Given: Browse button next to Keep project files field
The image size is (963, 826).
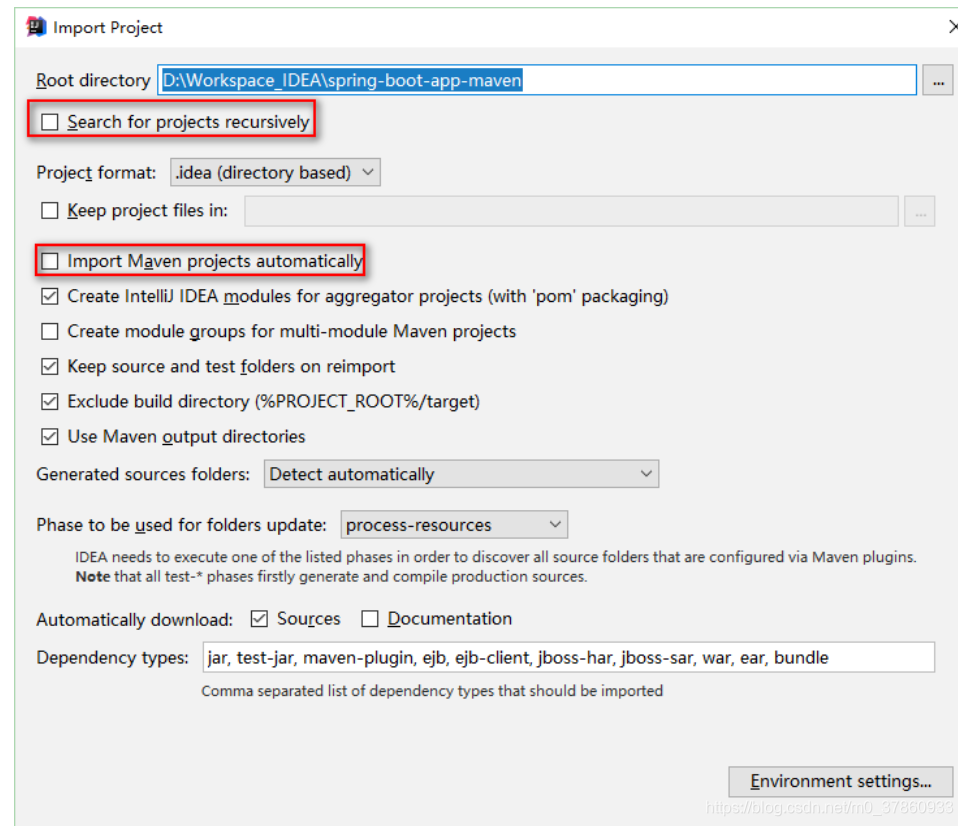Looking at the screenshot, I should 919,211.
